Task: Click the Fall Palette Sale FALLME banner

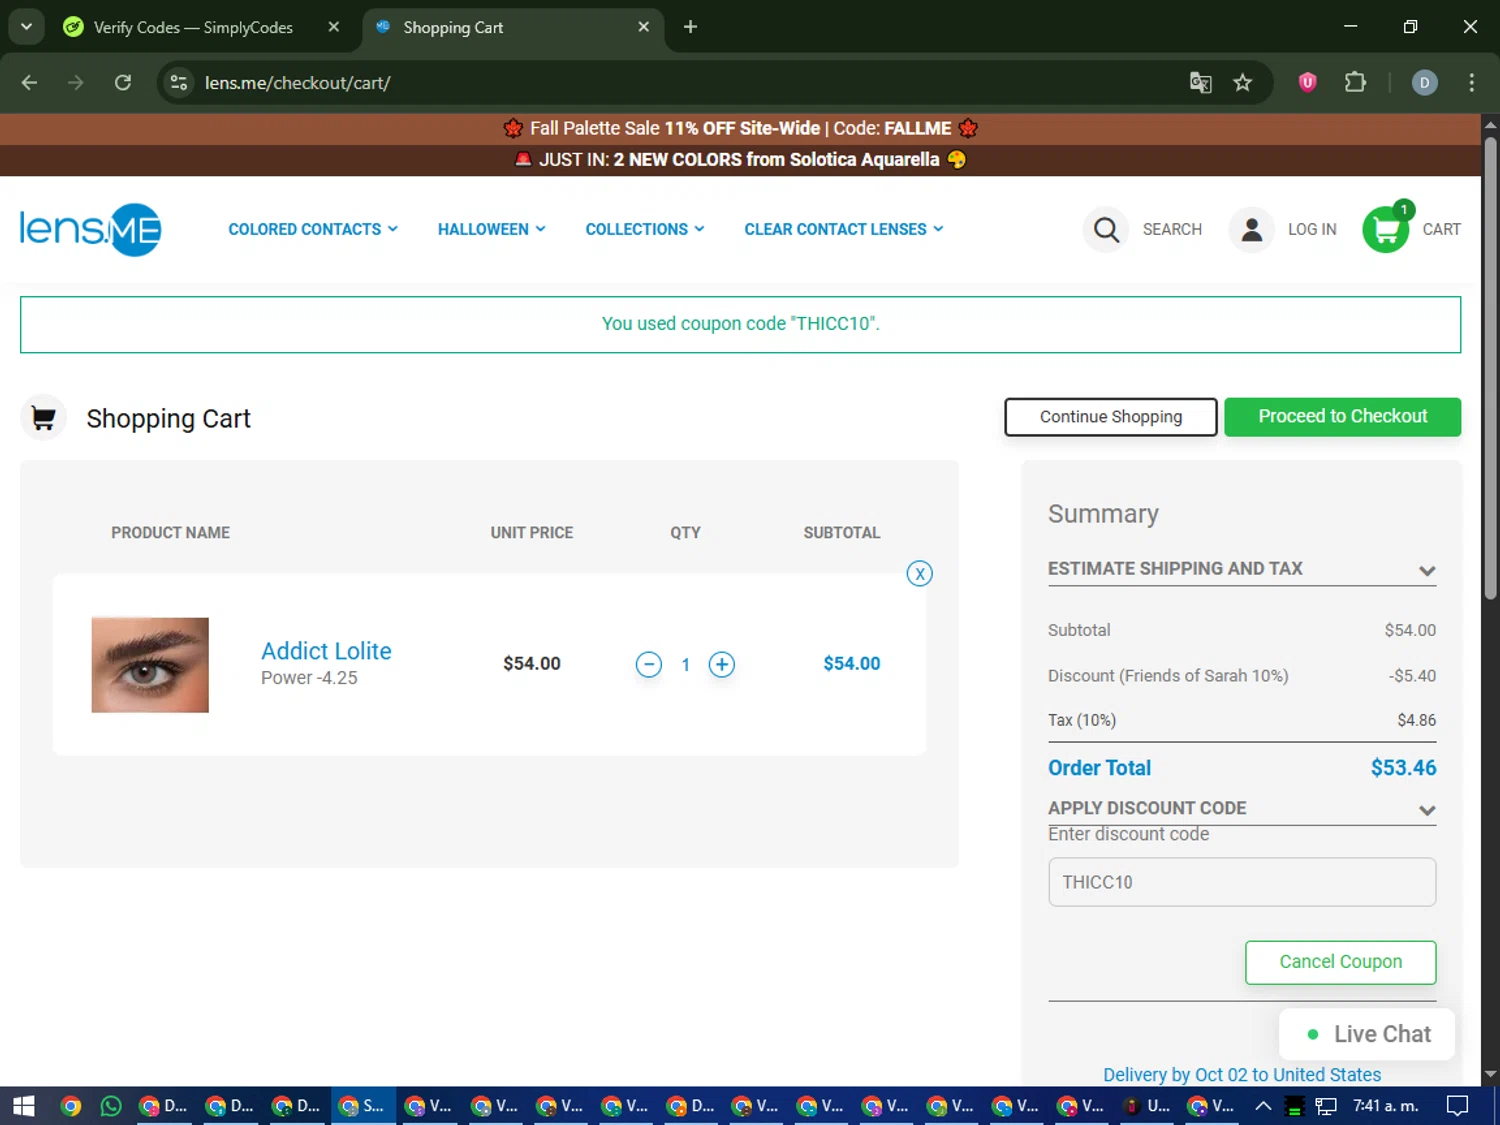Action: coord(740,128)
